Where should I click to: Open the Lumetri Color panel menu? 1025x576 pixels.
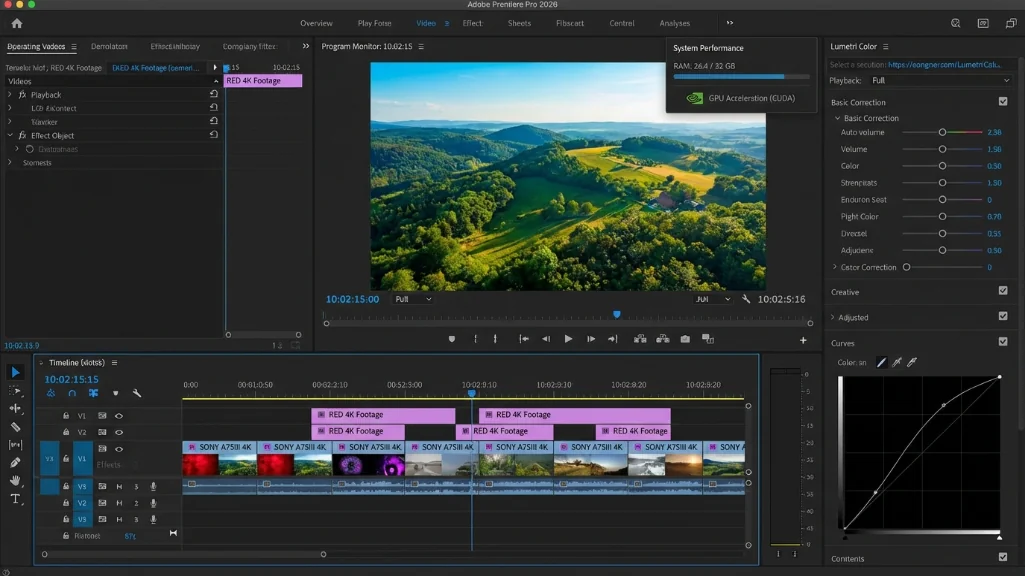886,46
